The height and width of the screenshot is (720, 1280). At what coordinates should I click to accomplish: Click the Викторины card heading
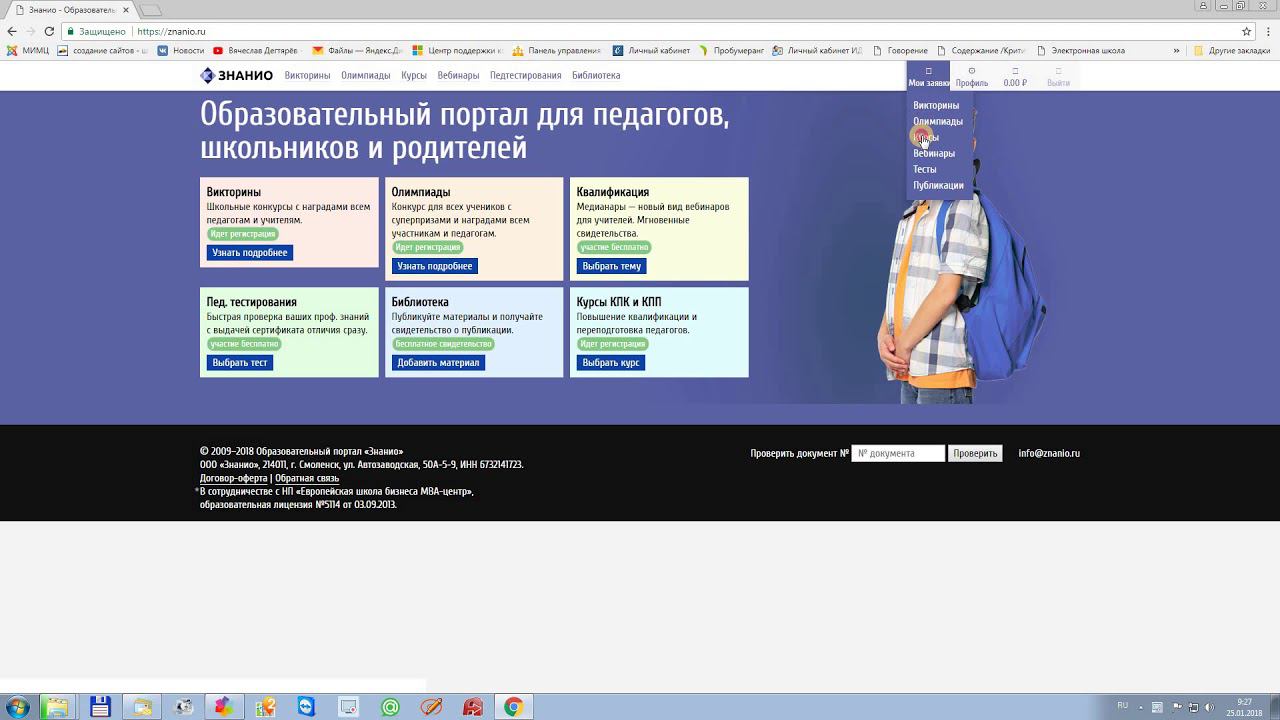(234, 192)
